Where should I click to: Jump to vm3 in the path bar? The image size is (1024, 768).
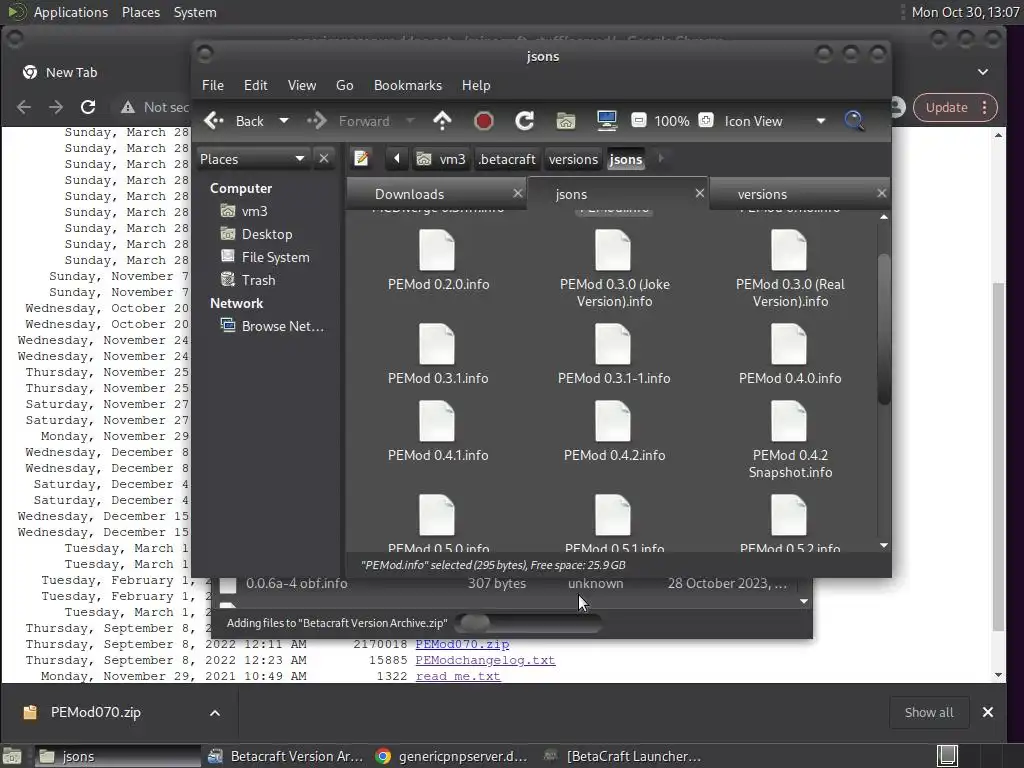click(441, 159)
